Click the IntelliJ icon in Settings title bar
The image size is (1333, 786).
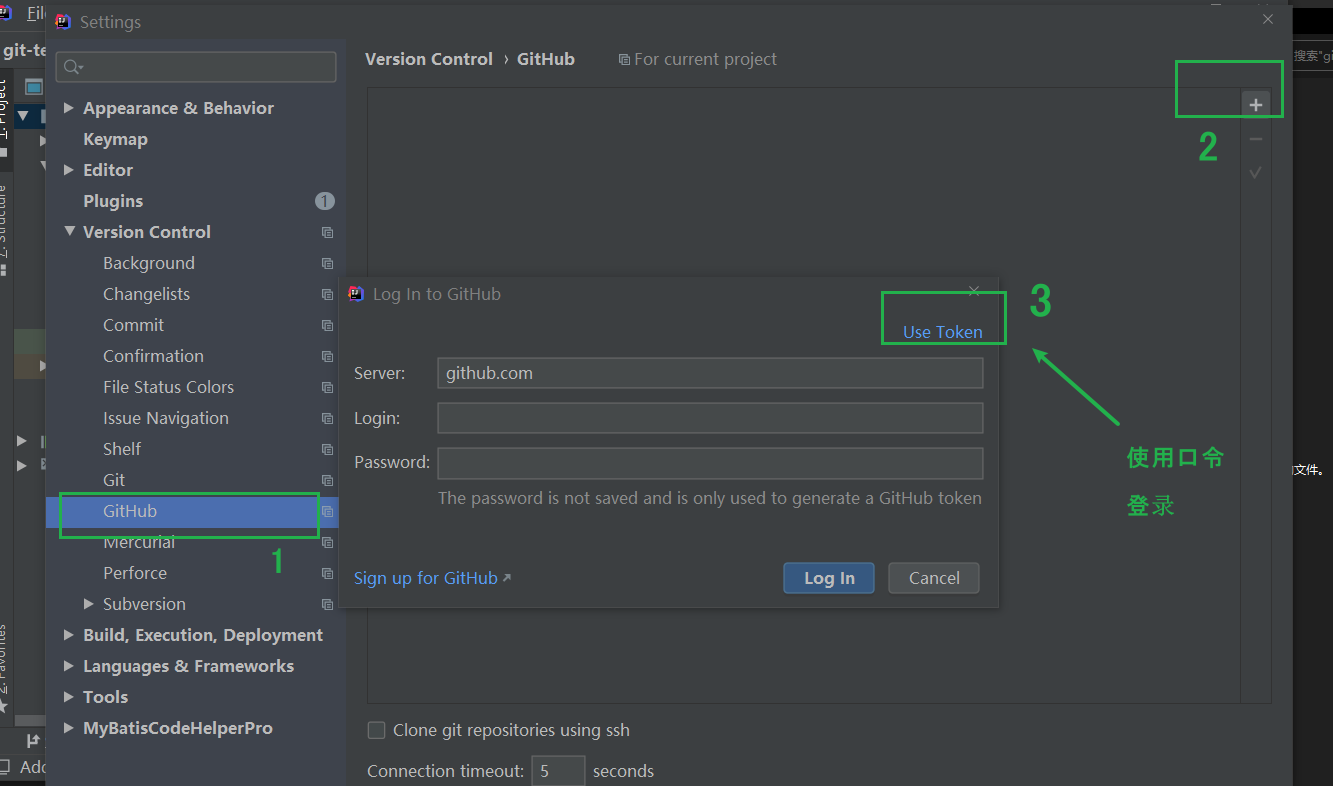(63, 21)
